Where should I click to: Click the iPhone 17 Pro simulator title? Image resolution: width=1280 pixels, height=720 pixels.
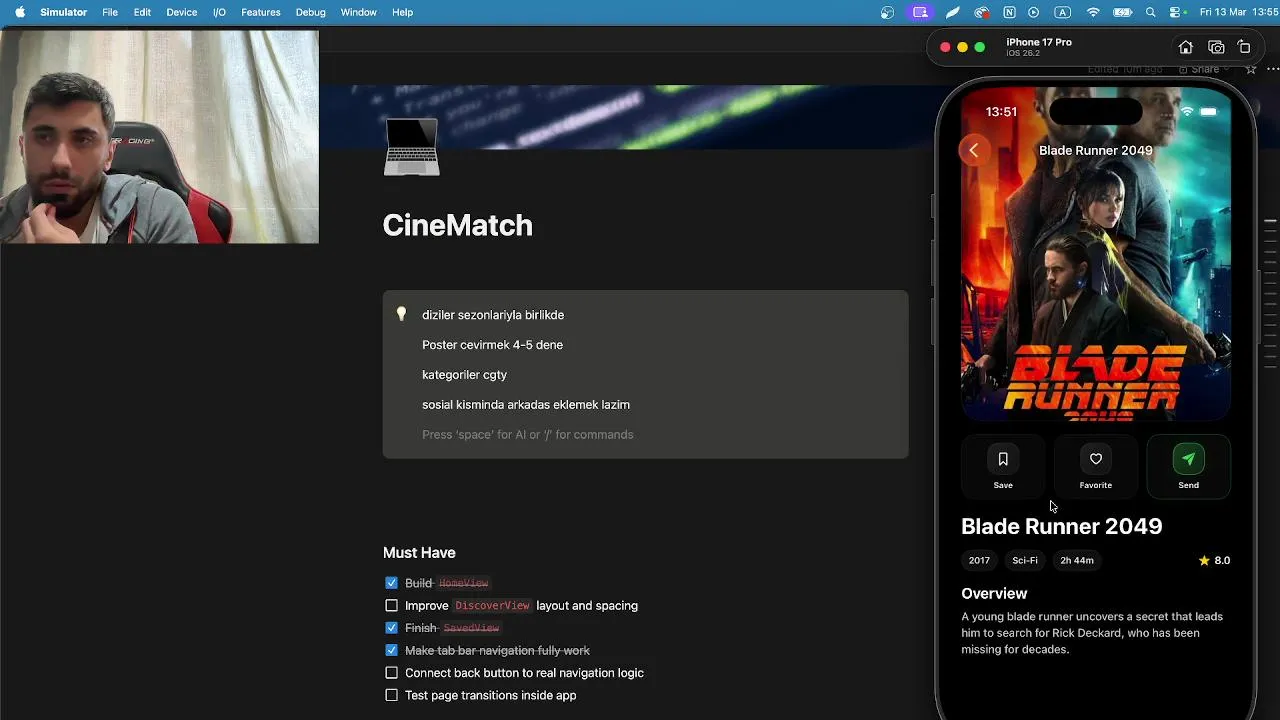point(1039,42)
